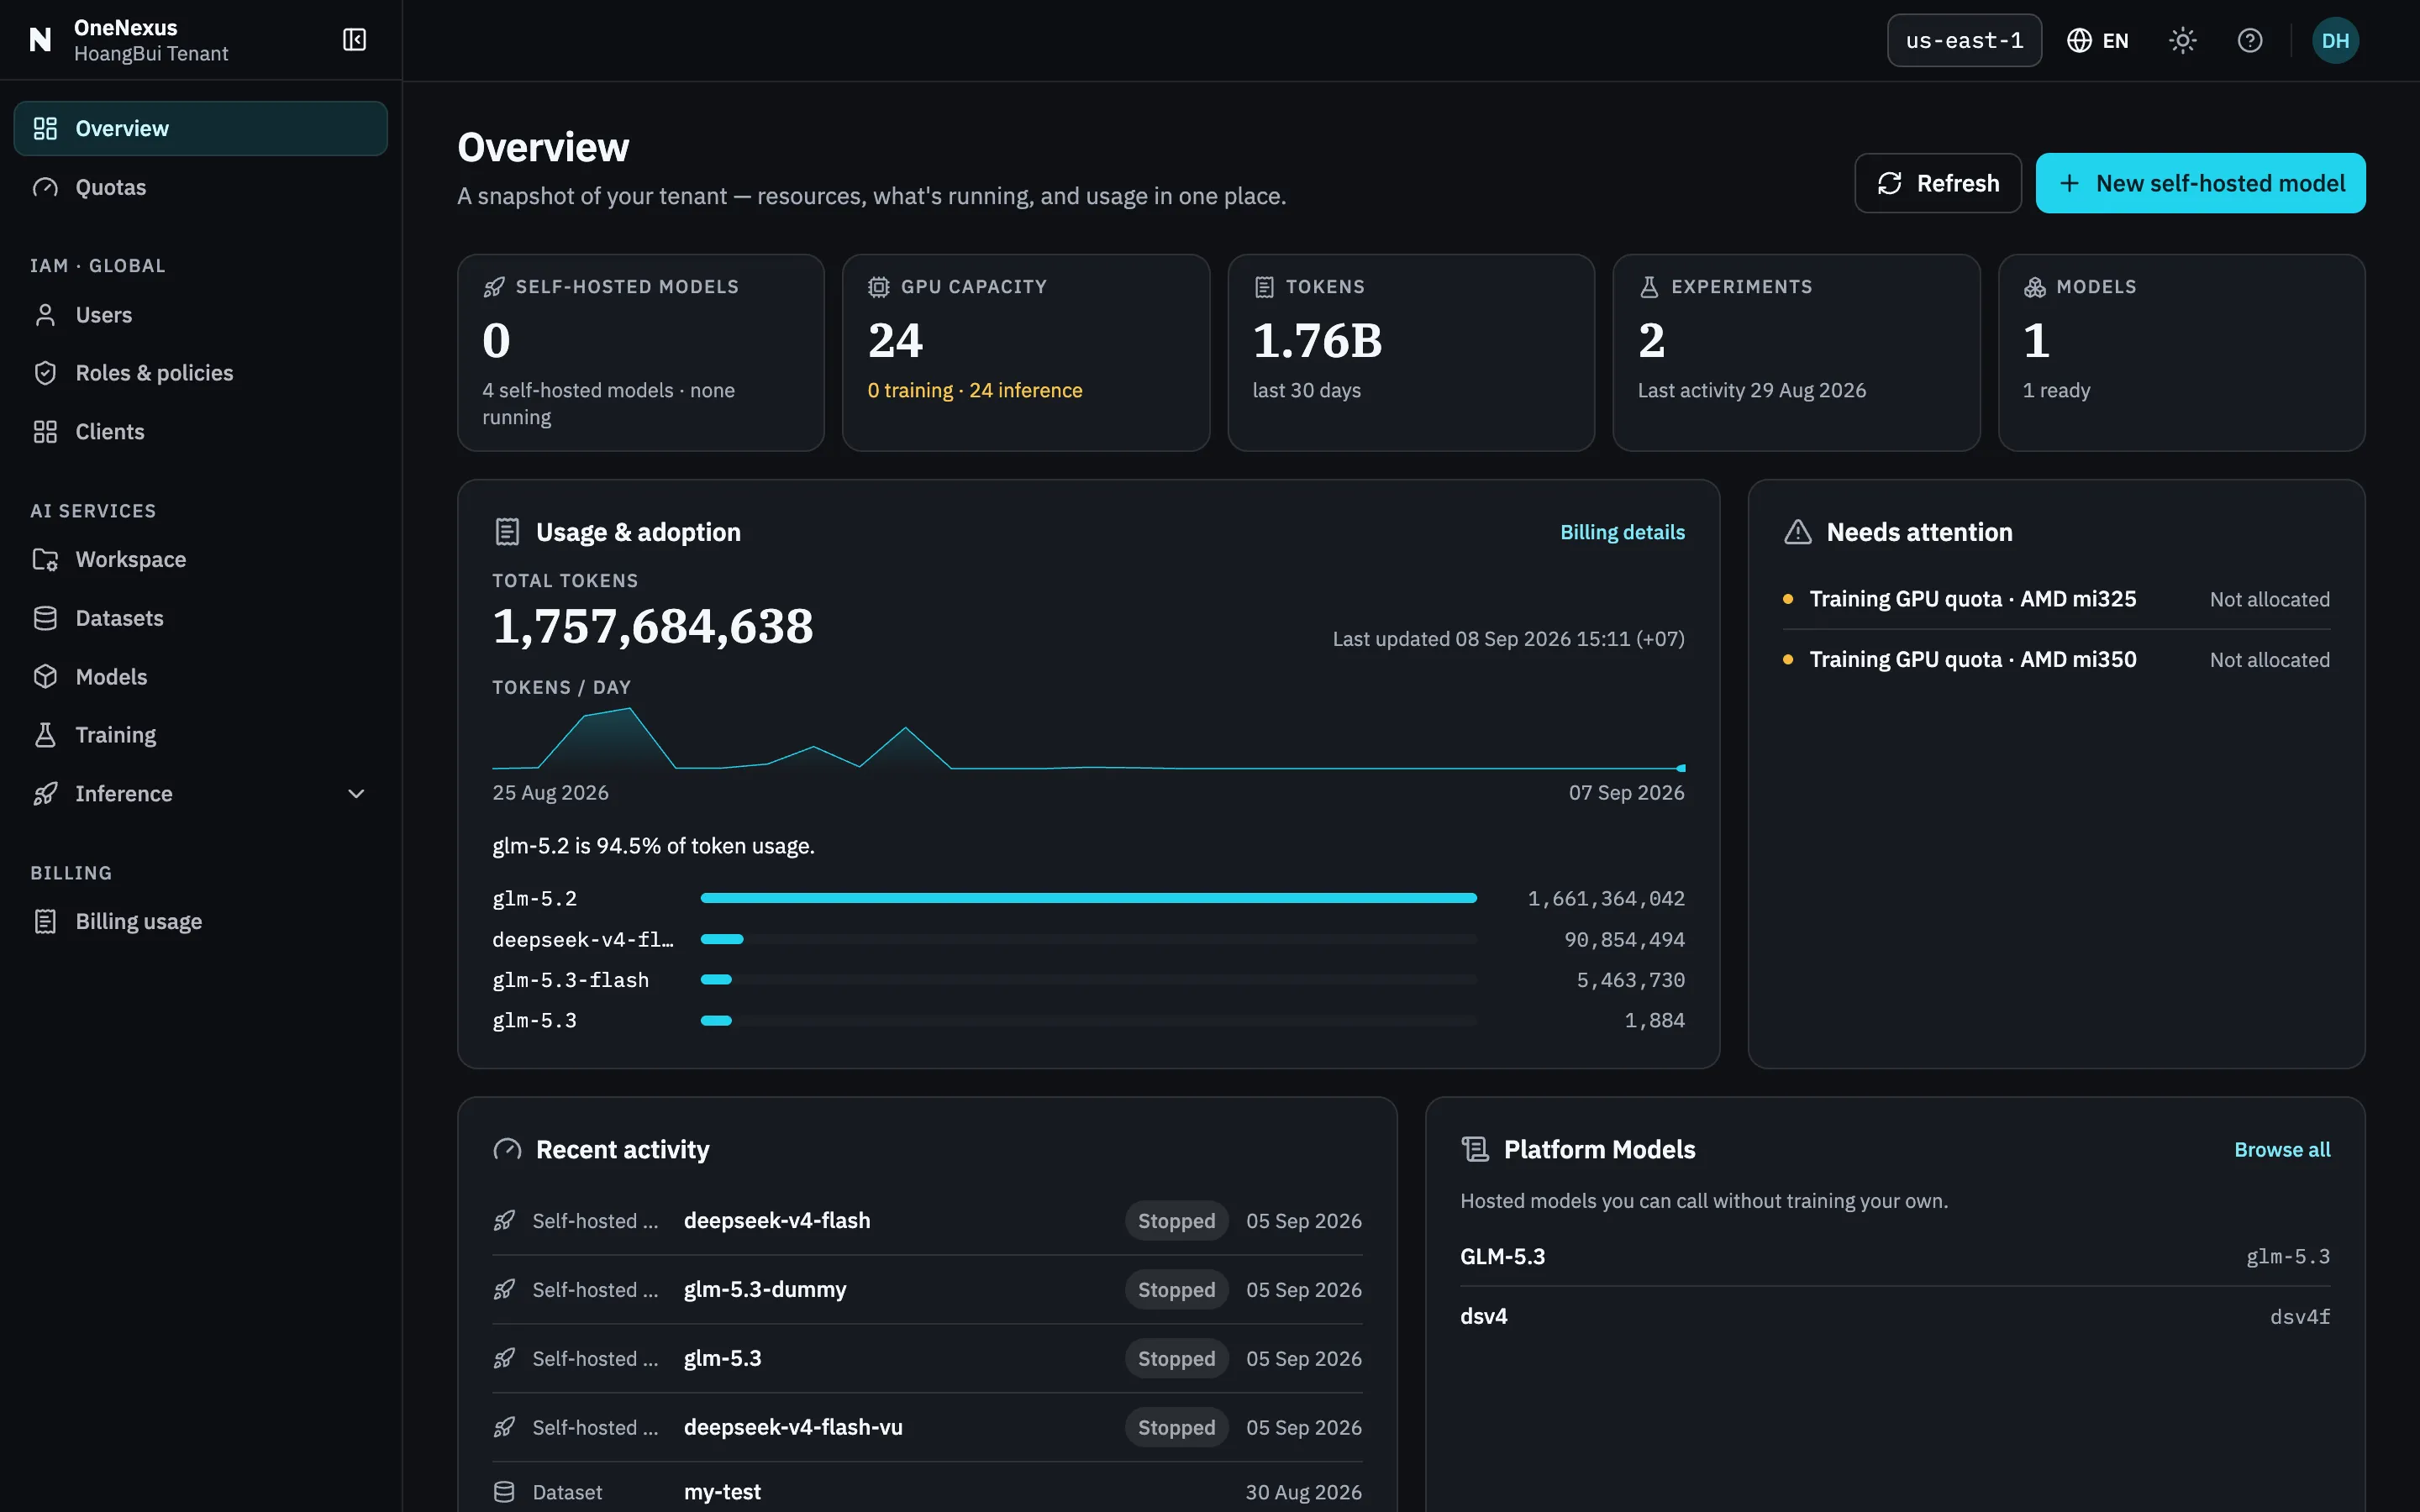
Task: Open Datasets page
Action: click(201, 619)
